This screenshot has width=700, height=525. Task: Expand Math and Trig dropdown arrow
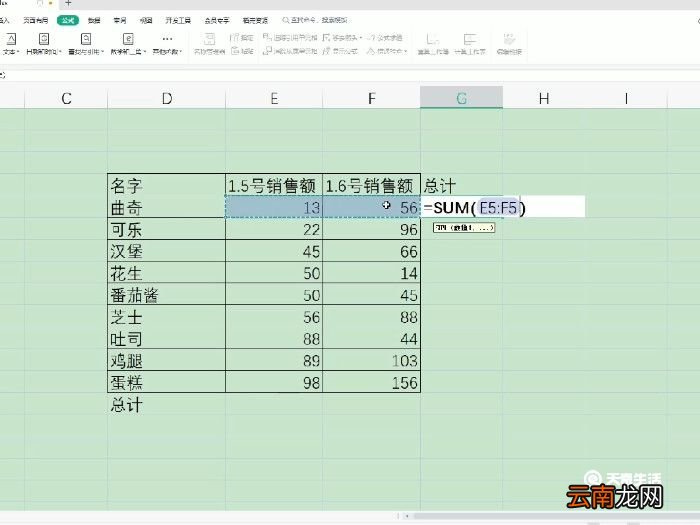coord(145,52)
